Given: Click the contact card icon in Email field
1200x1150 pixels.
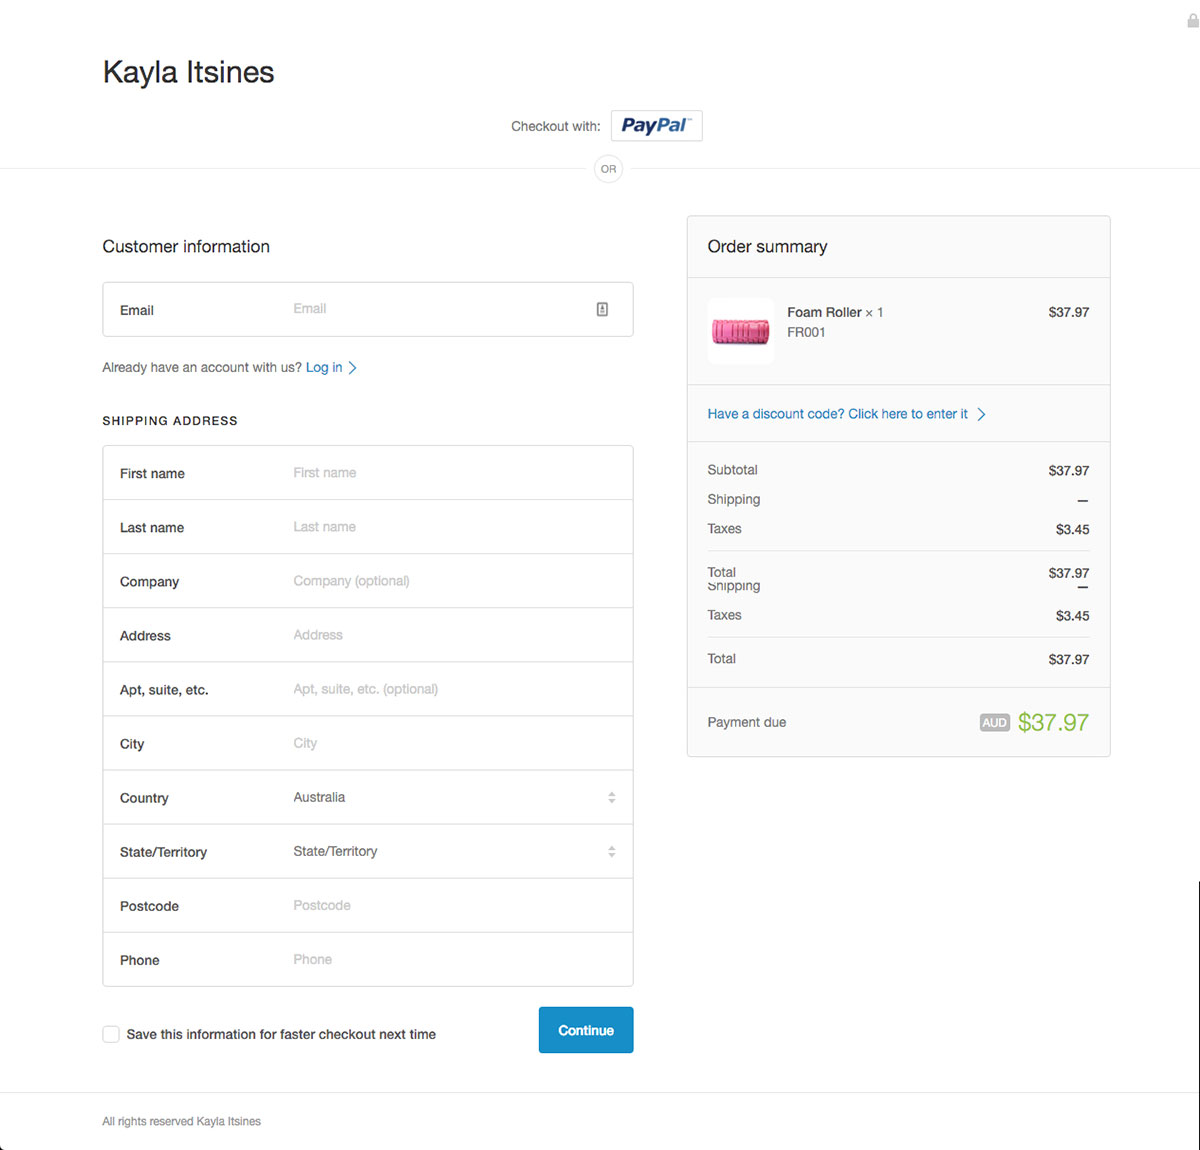Looking at the screenshot, I should click(602, 309).
